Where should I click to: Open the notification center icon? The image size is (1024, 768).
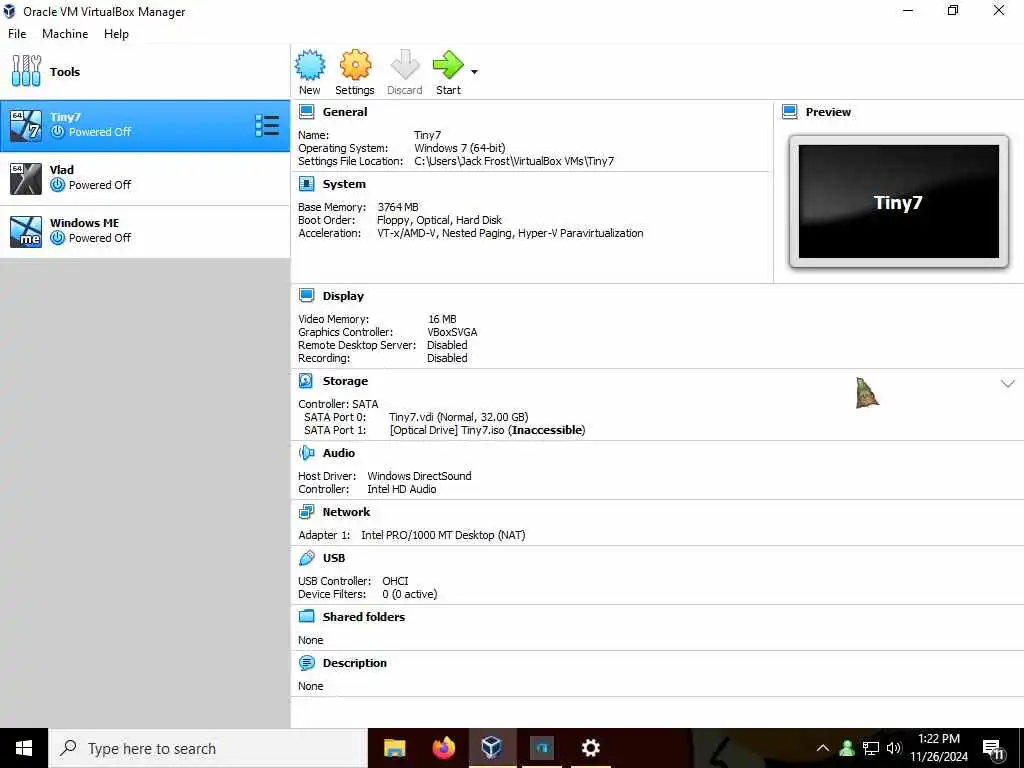[993, 749]
